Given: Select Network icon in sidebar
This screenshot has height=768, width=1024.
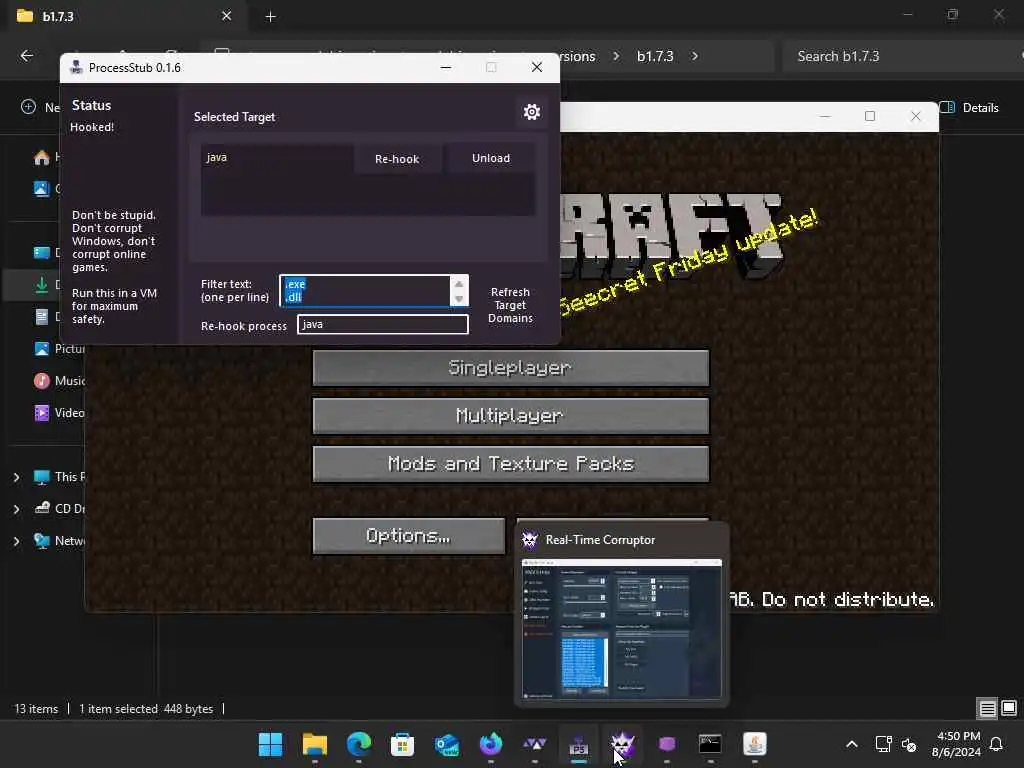Looking at the screenshot, I should (x=42, y=541).
